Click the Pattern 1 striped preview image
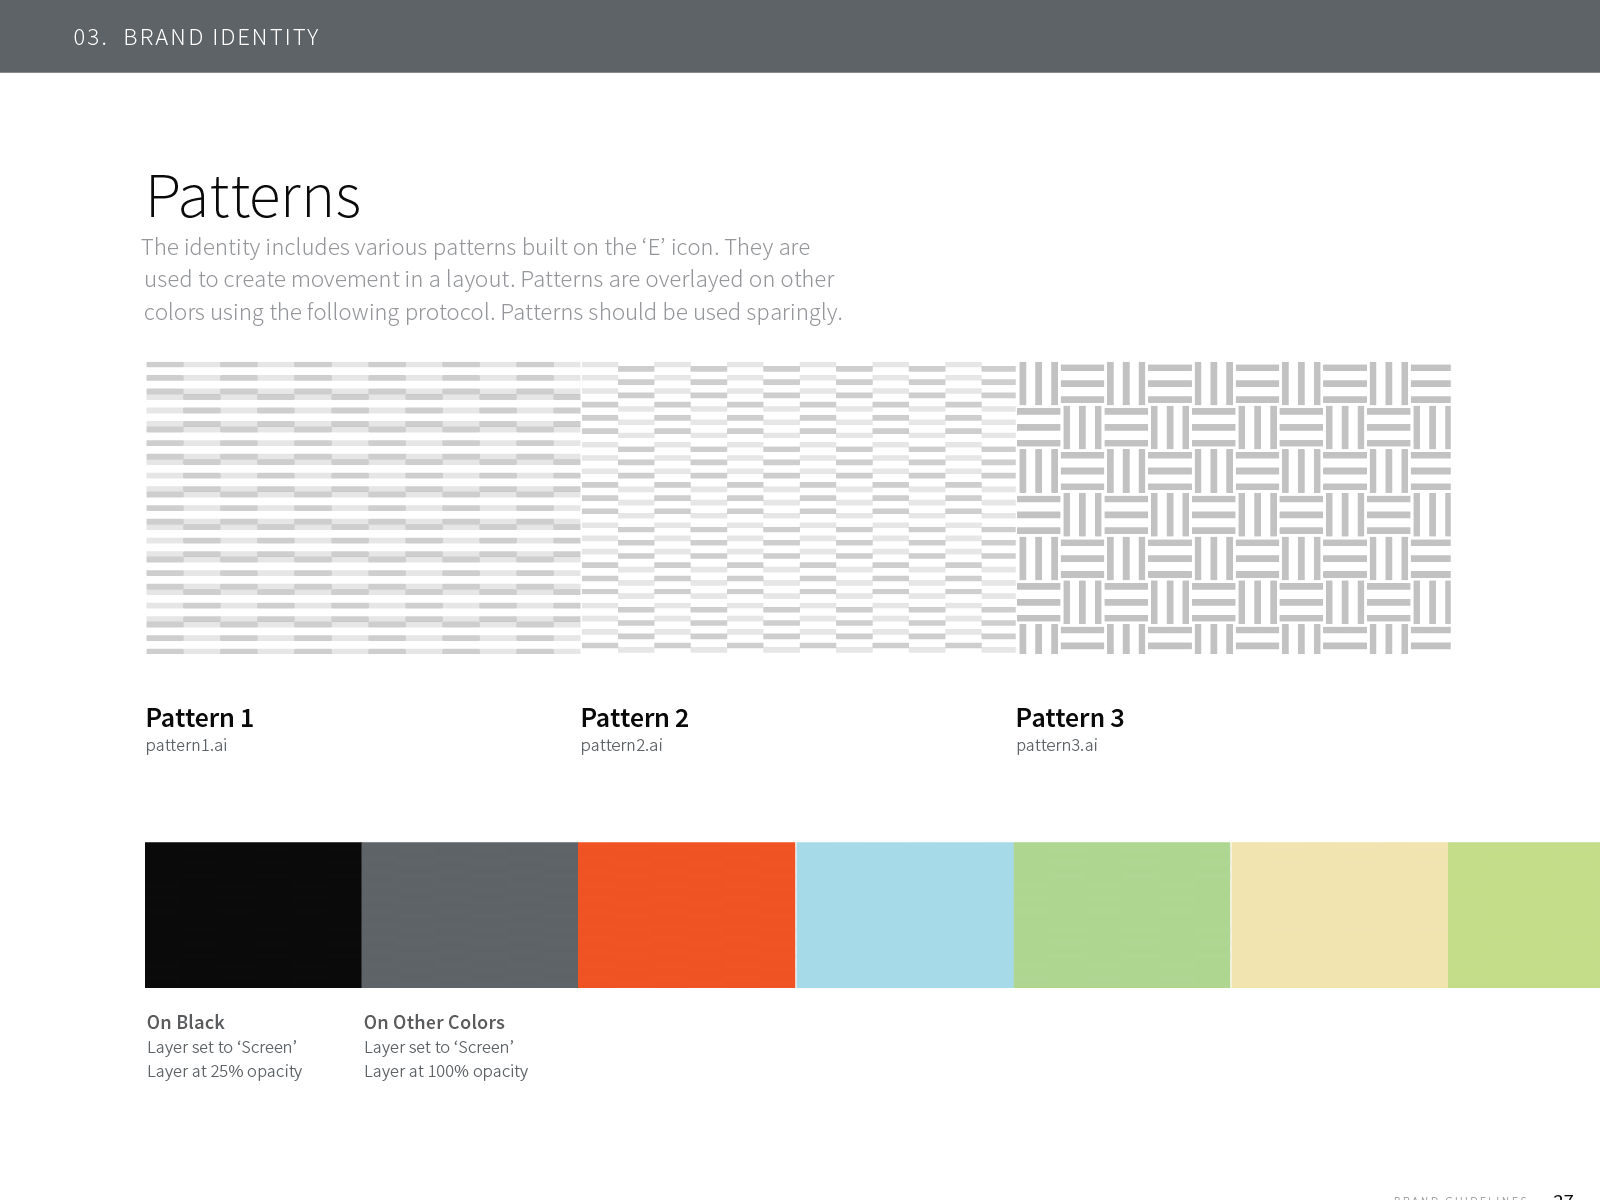Image resolution: width=1600 pixels, height=1200 pixels. click(x=363, y=508)
